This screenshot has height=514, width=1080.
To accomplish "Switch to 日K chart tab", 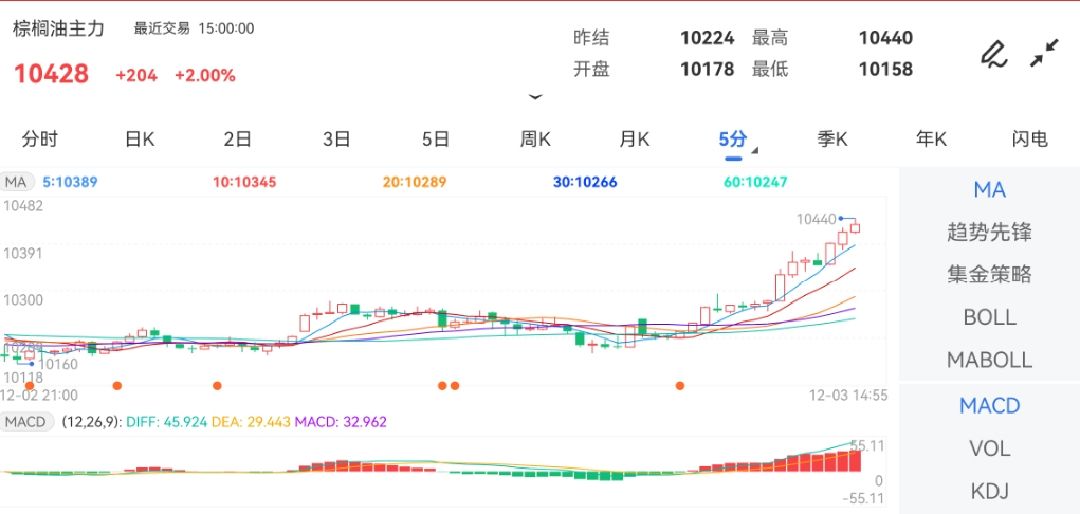I will coord(140,139).
